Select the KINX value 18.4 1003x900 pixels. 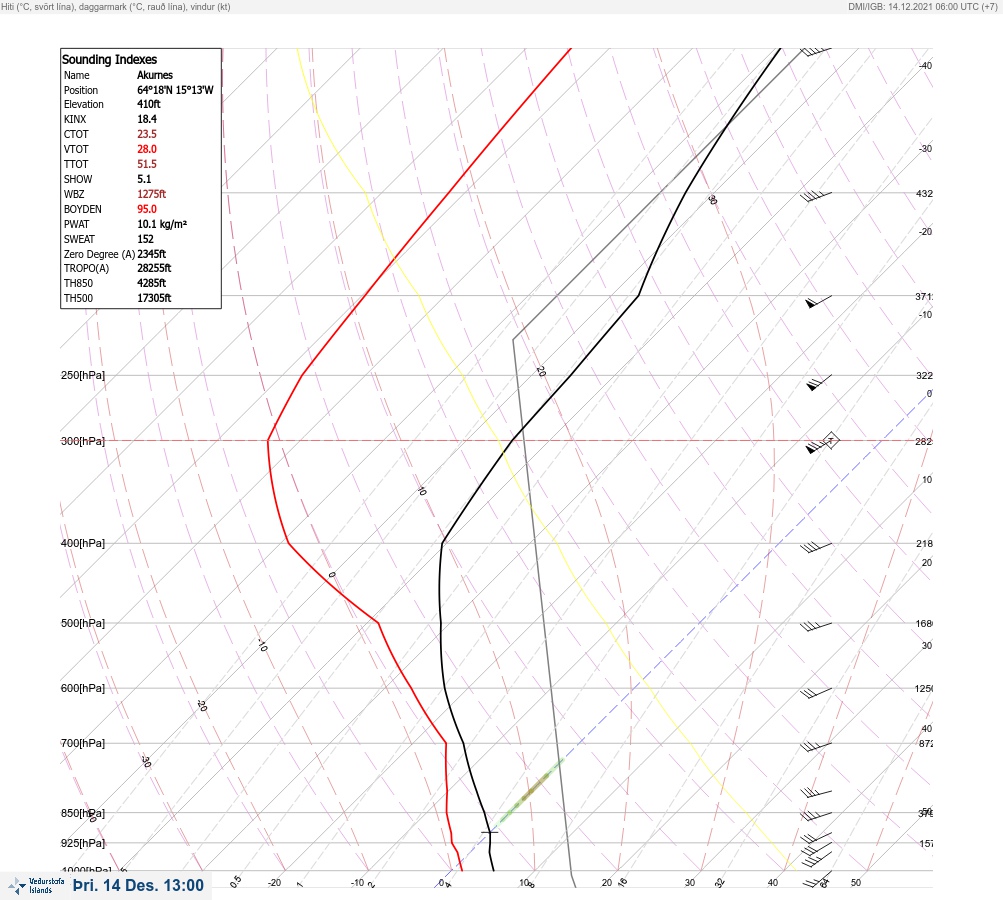(146, 119)
